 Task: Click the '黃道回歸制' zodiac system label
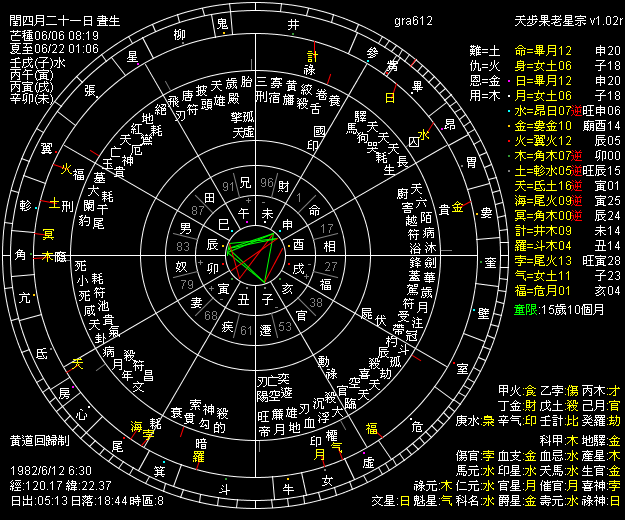pyautogui.click(x=39, y=440)
